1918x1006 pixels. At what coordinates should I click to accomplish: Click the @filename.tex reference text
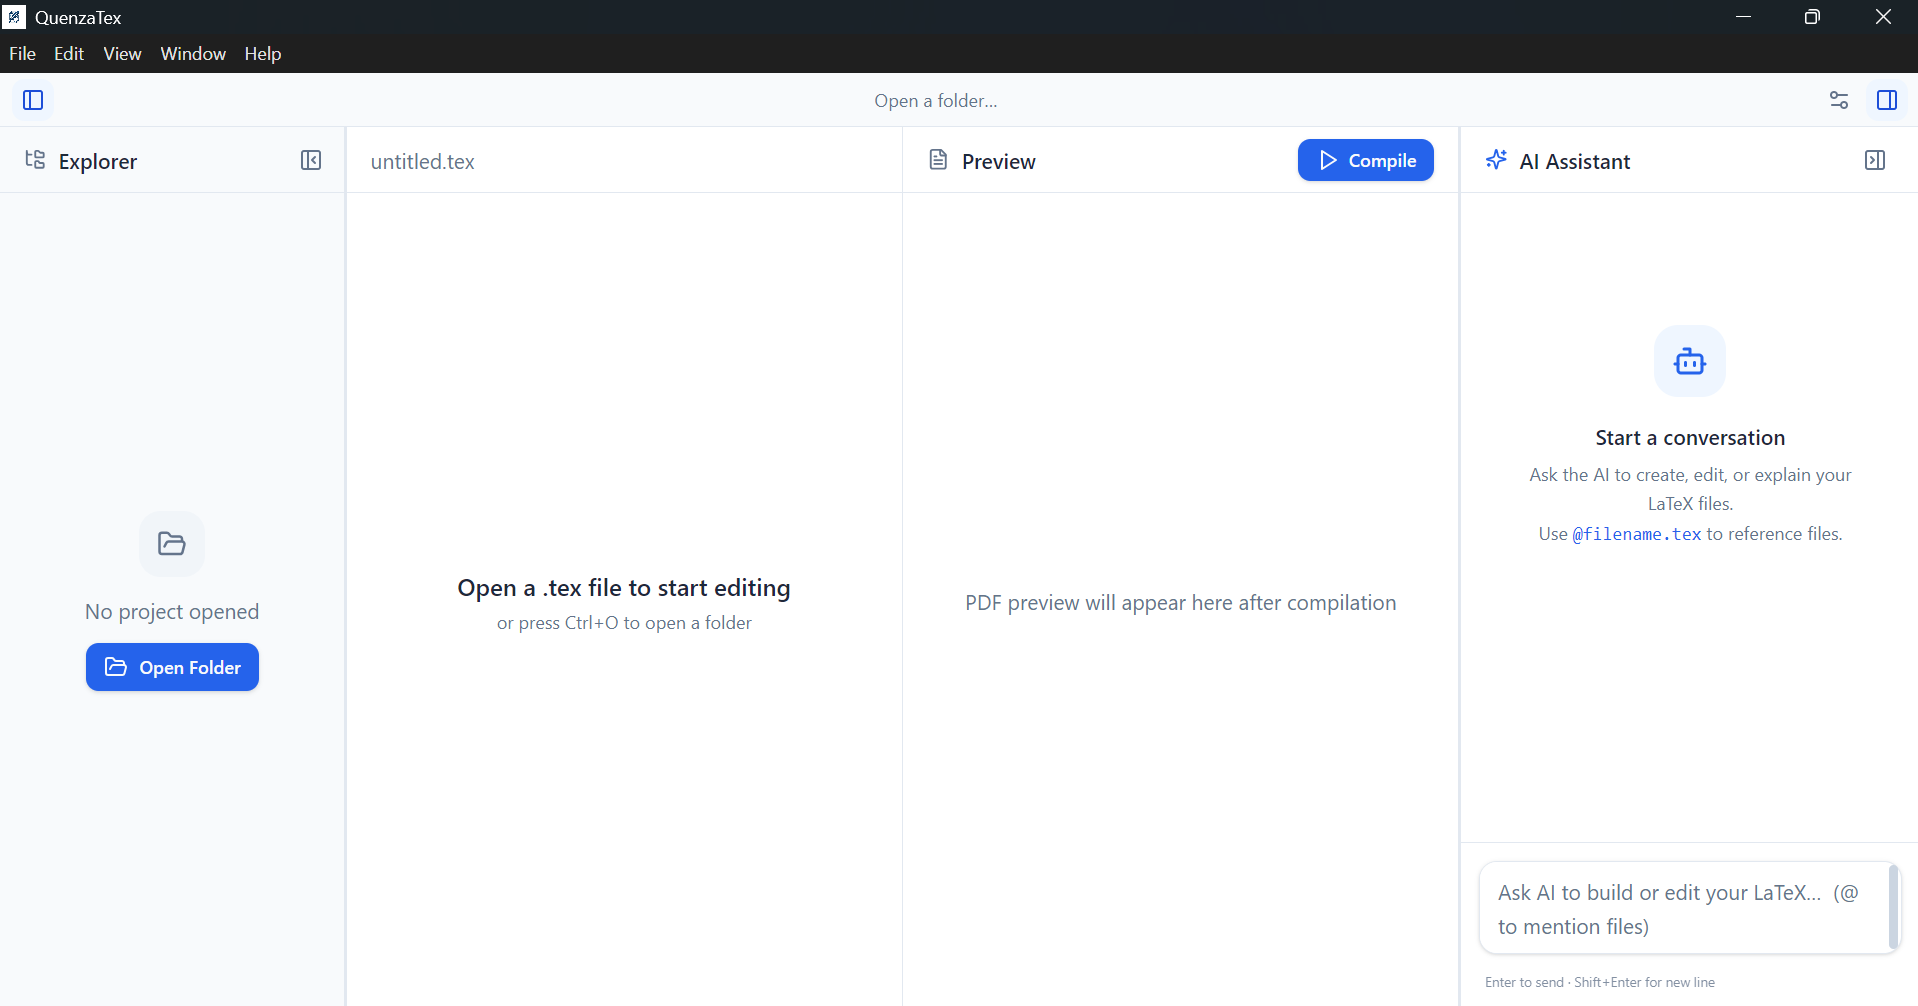click(1637, 534)
